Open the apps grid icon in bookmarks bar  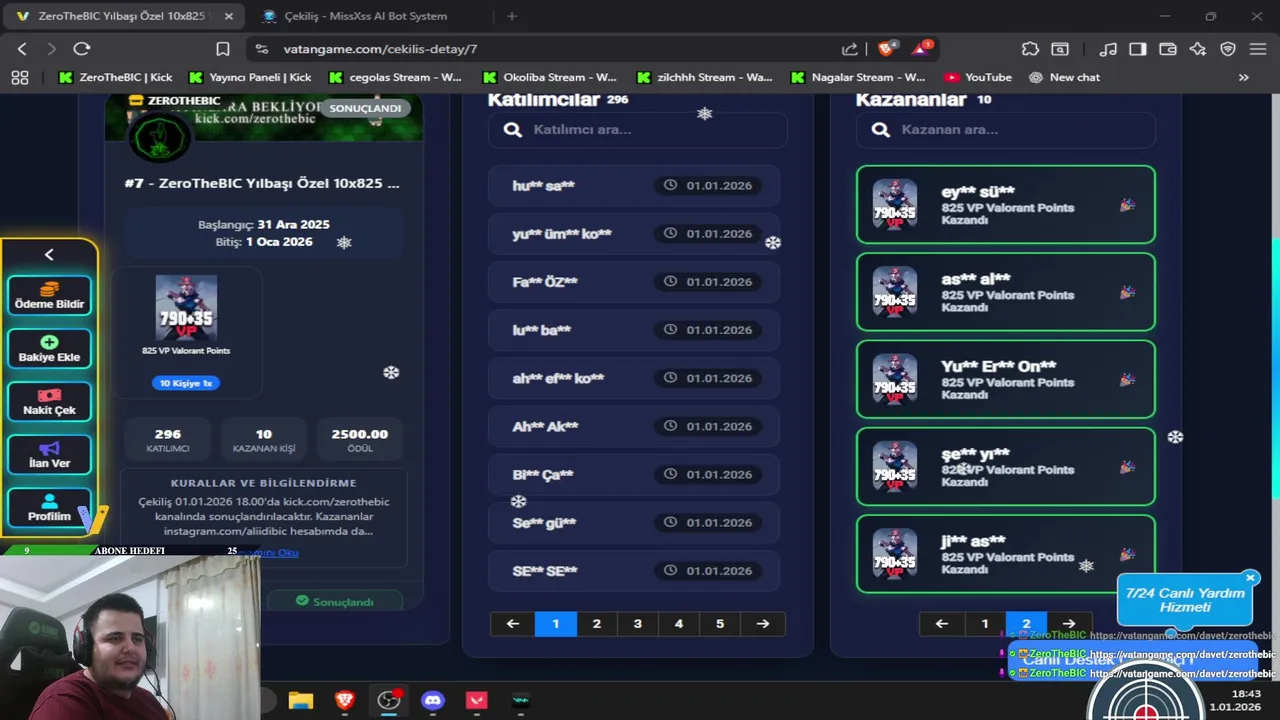(19, 77)
